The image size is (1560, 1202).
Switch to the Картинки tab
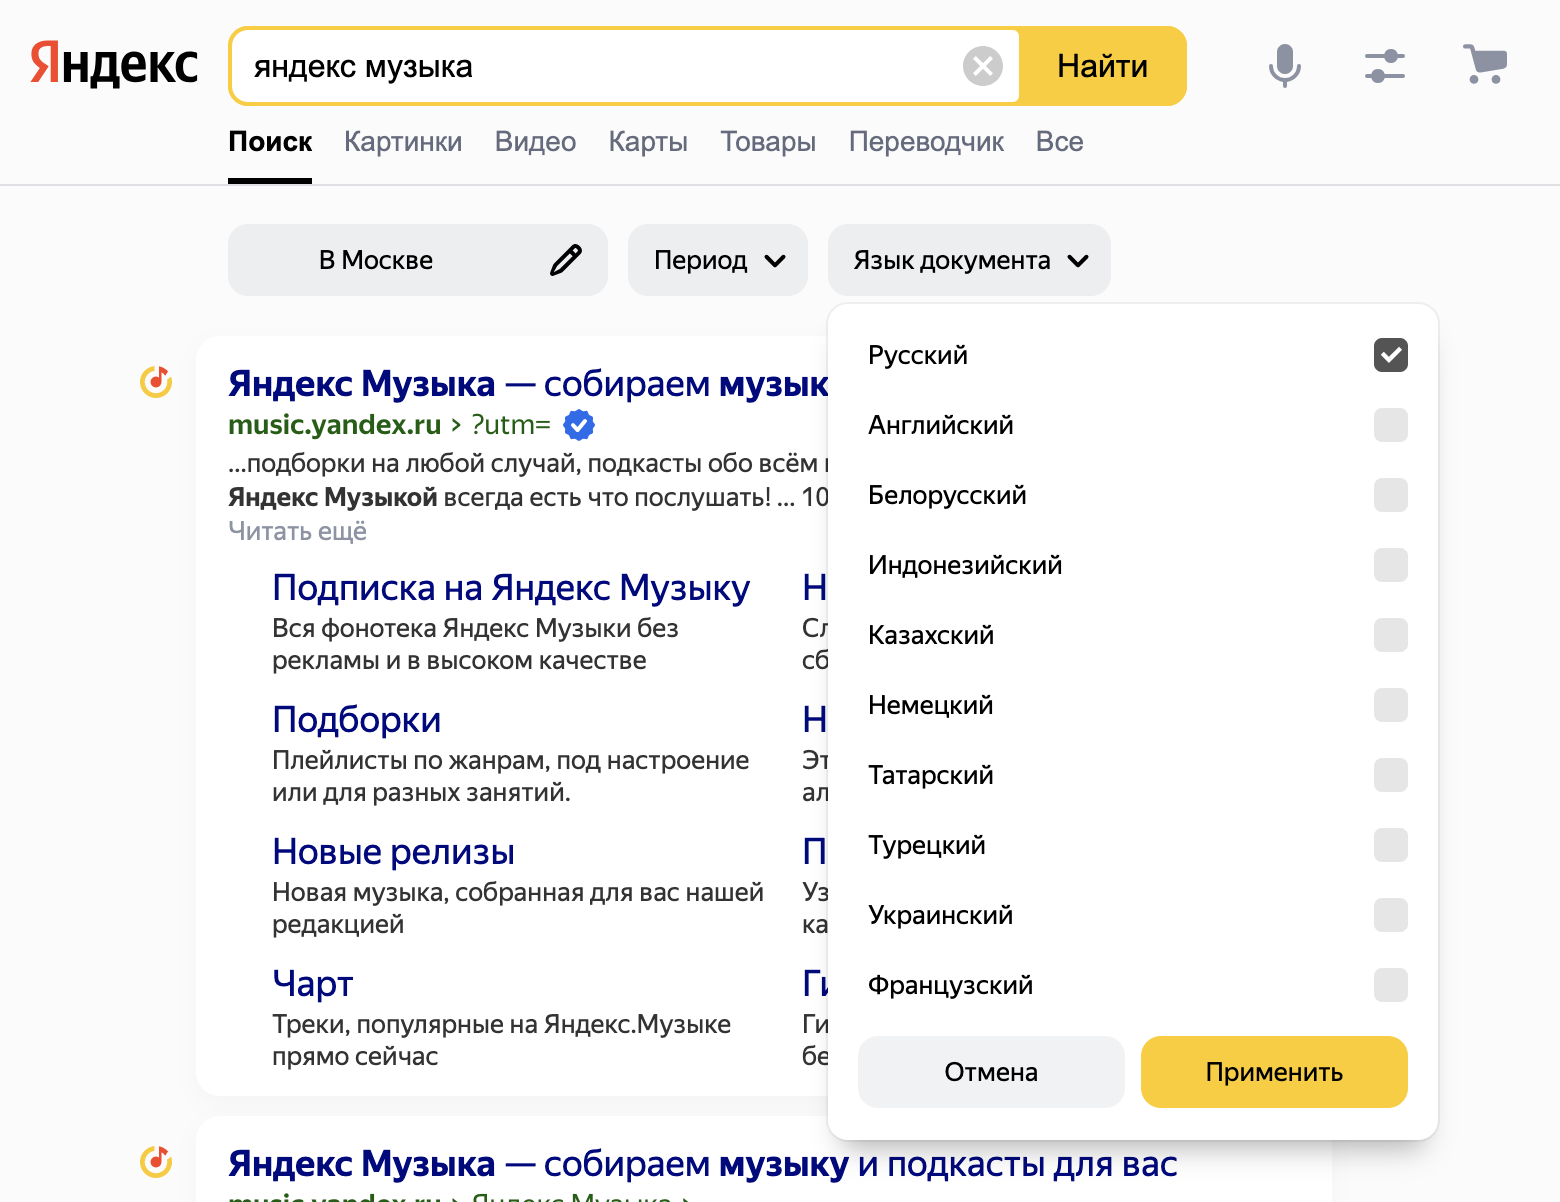click(403, 142)
